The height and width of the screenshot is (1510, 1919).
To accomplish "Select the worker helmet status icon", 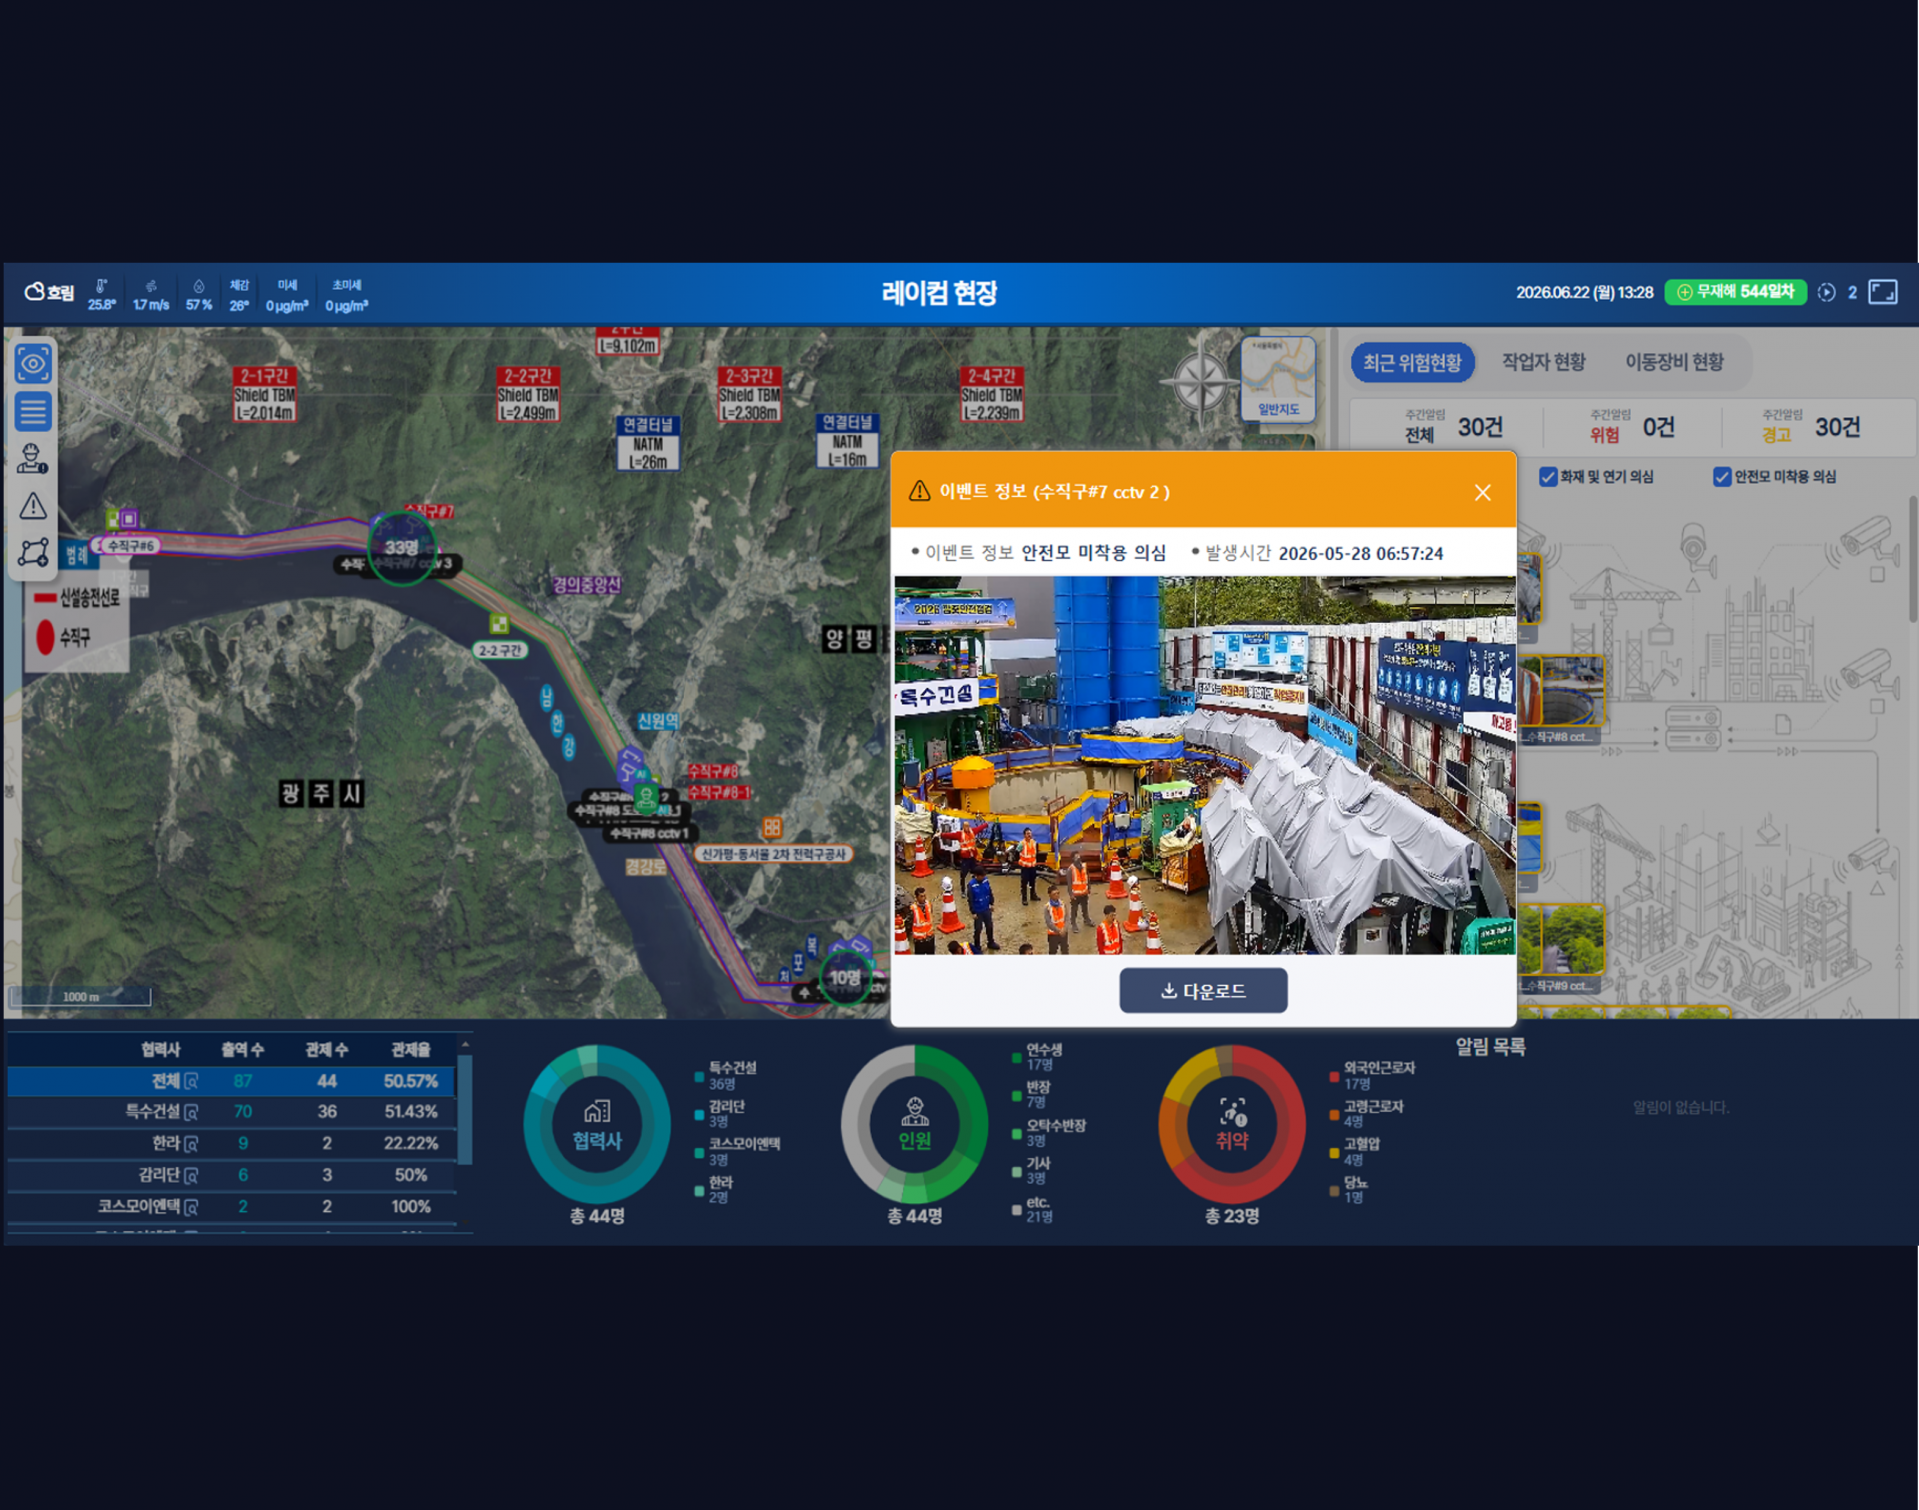I will 33,458.
